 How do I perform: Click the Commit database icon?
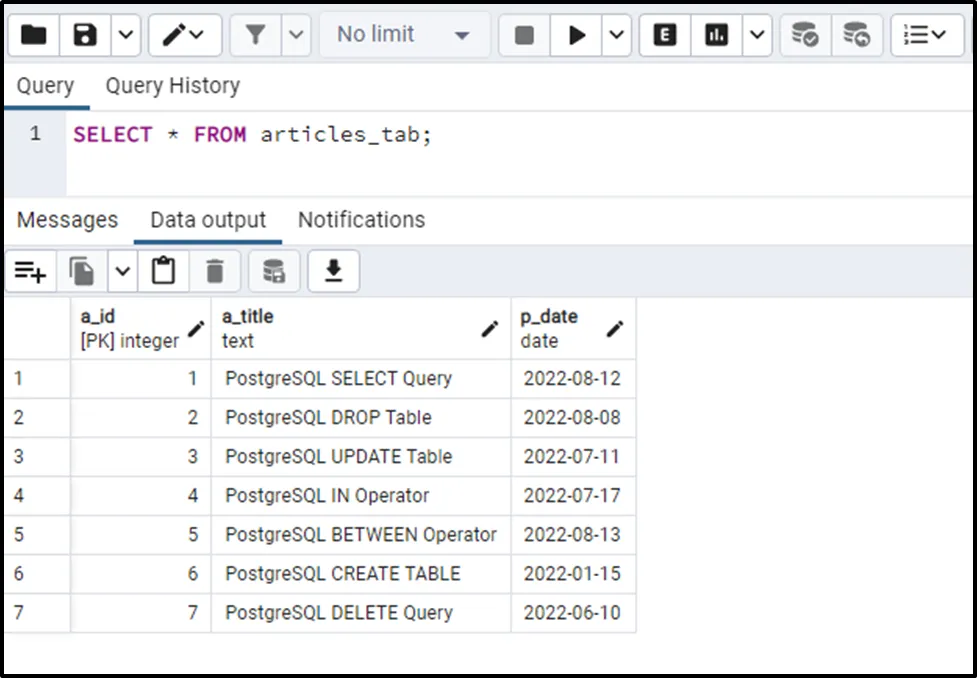(805, 35)
